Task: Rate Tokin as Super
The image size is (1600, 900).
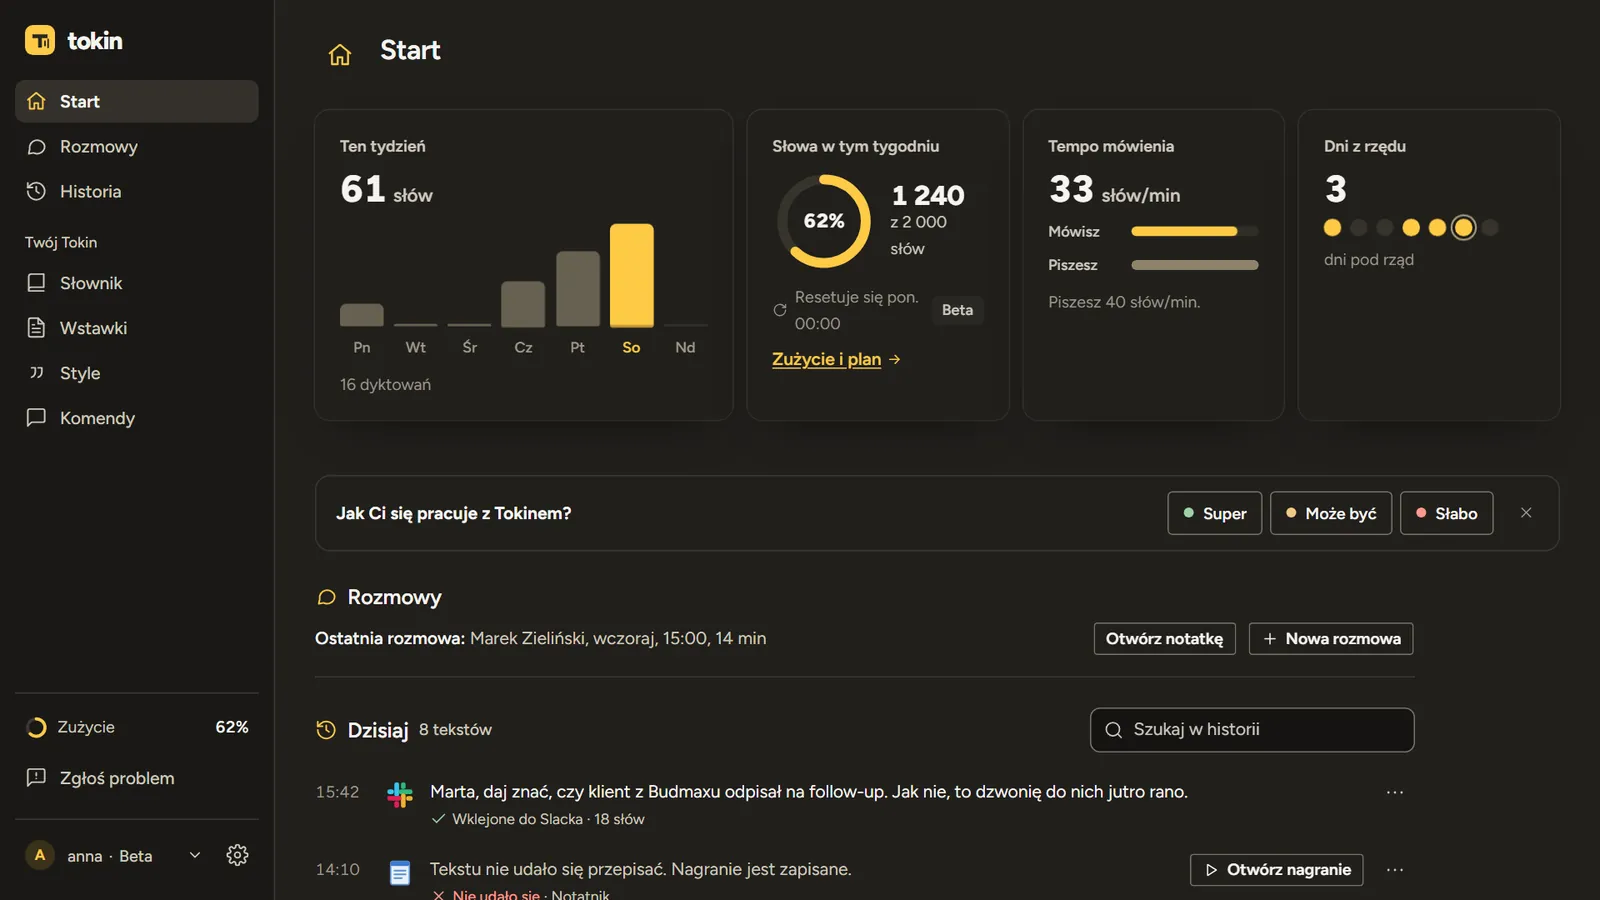Action: [1215, 513]
